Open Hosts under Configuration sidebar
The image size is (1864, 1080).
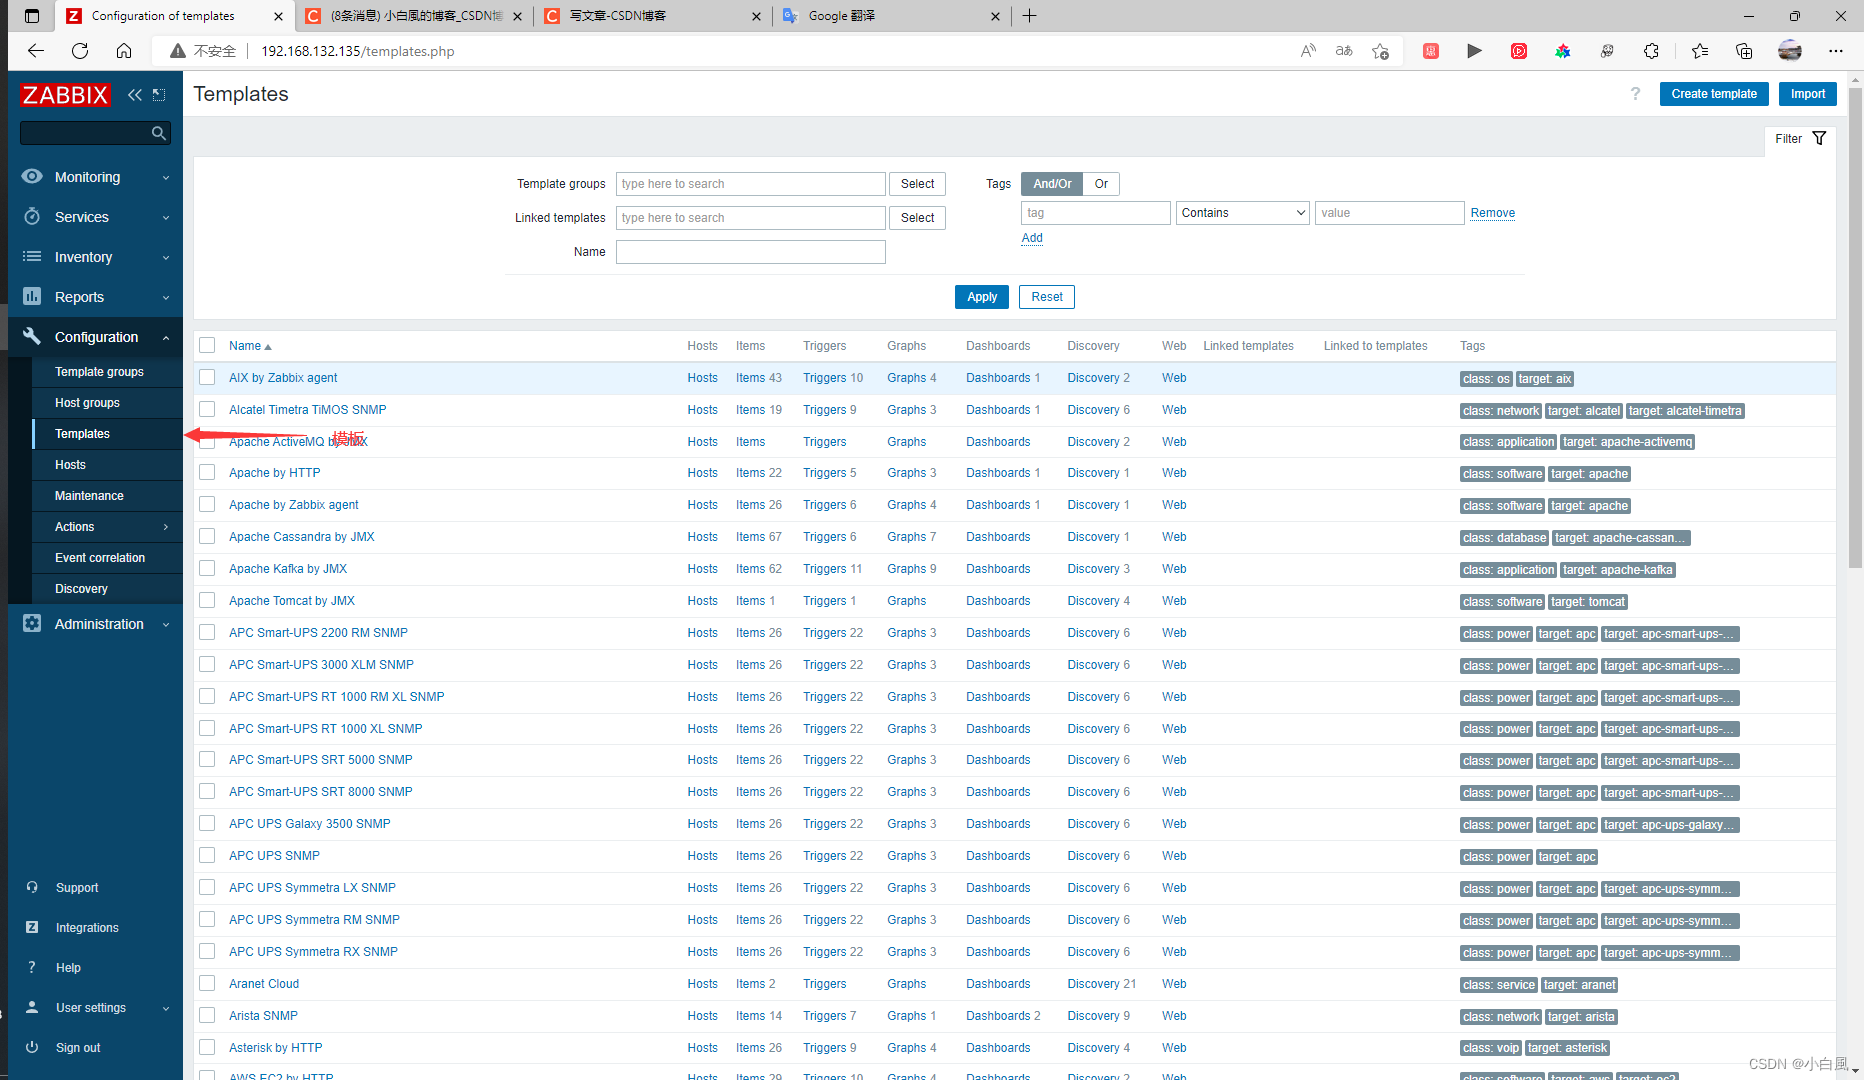pyautogui.click(x=70, y=465)
